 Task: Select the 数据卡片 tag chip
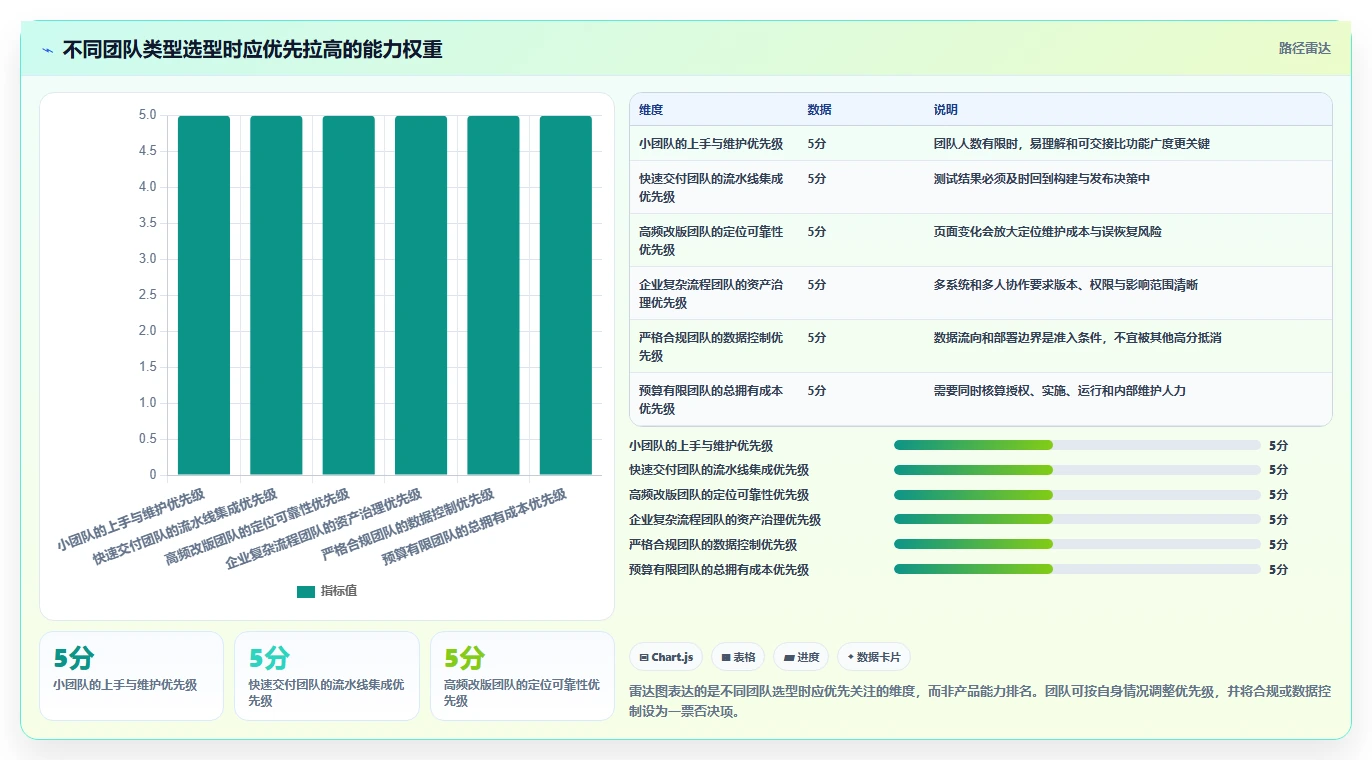tap(874, 657)
